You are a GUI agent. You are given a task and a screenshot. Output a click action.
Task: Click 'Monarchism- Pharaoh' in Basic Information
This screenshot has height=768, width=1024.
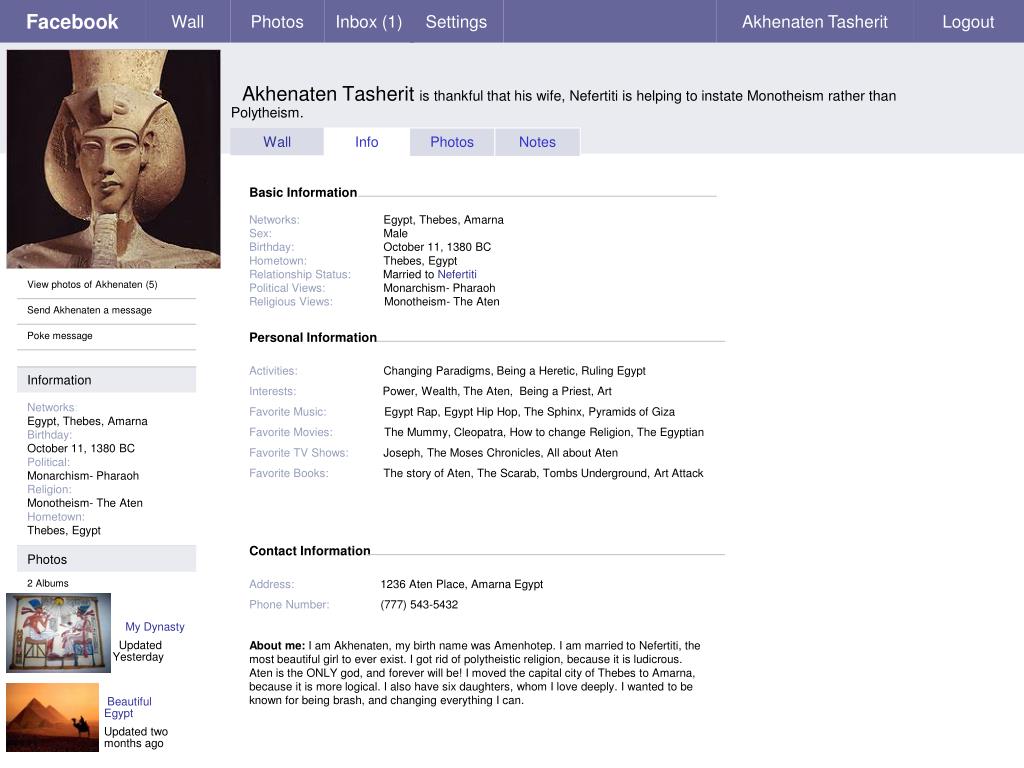click(439, 288)
